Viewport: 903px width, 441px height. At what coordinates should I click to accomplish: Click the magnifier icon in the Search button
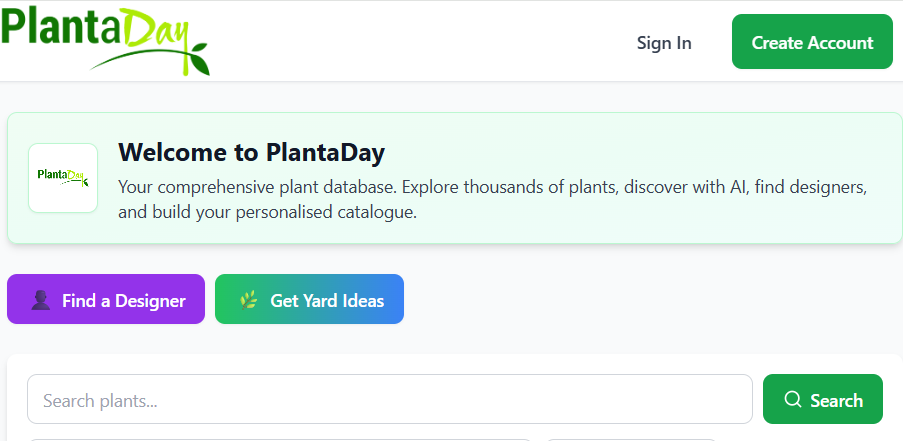(793, 400)
